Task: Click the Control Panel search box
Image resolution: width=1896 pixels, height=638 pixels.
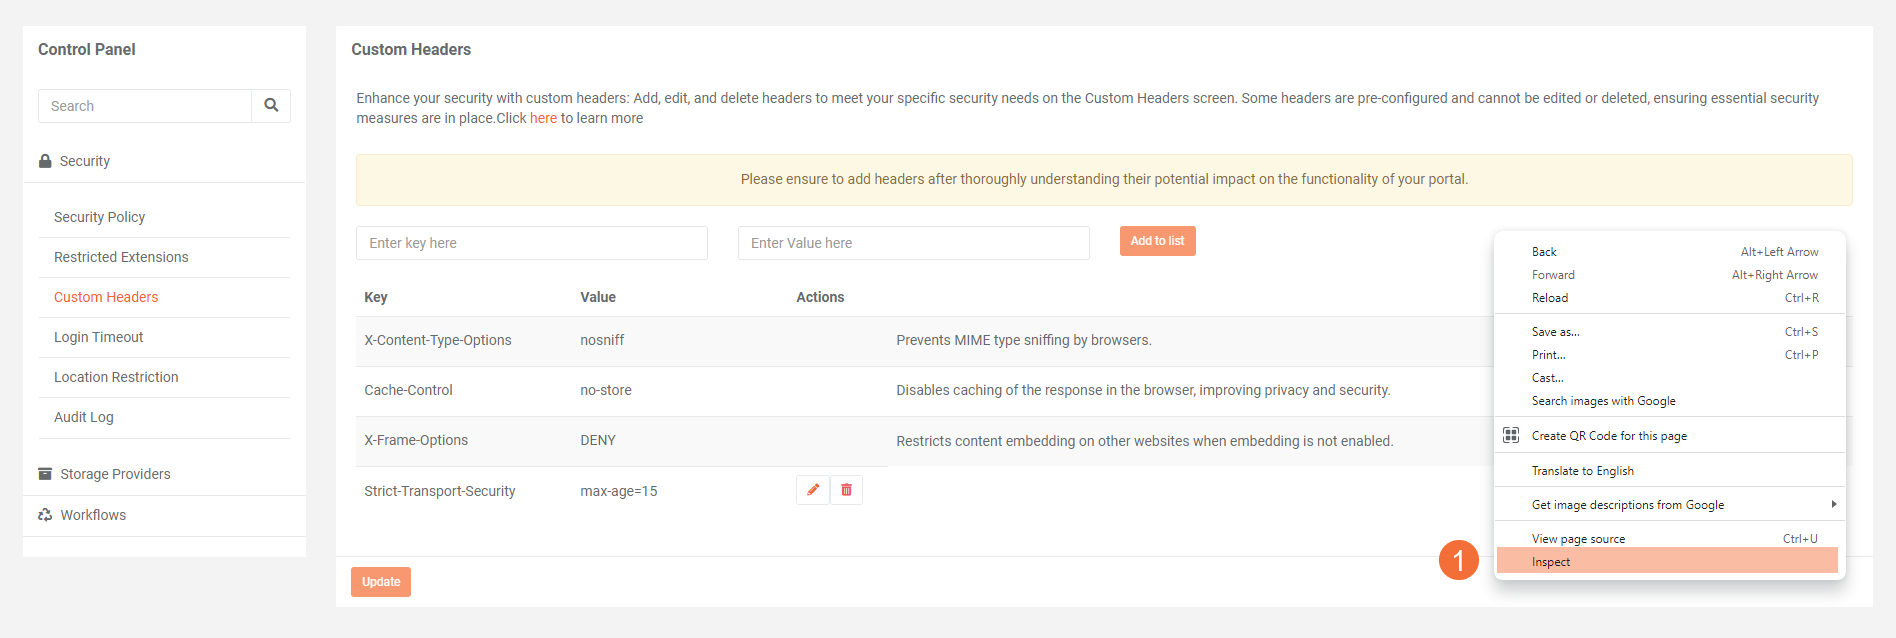Action: (145, 106)
